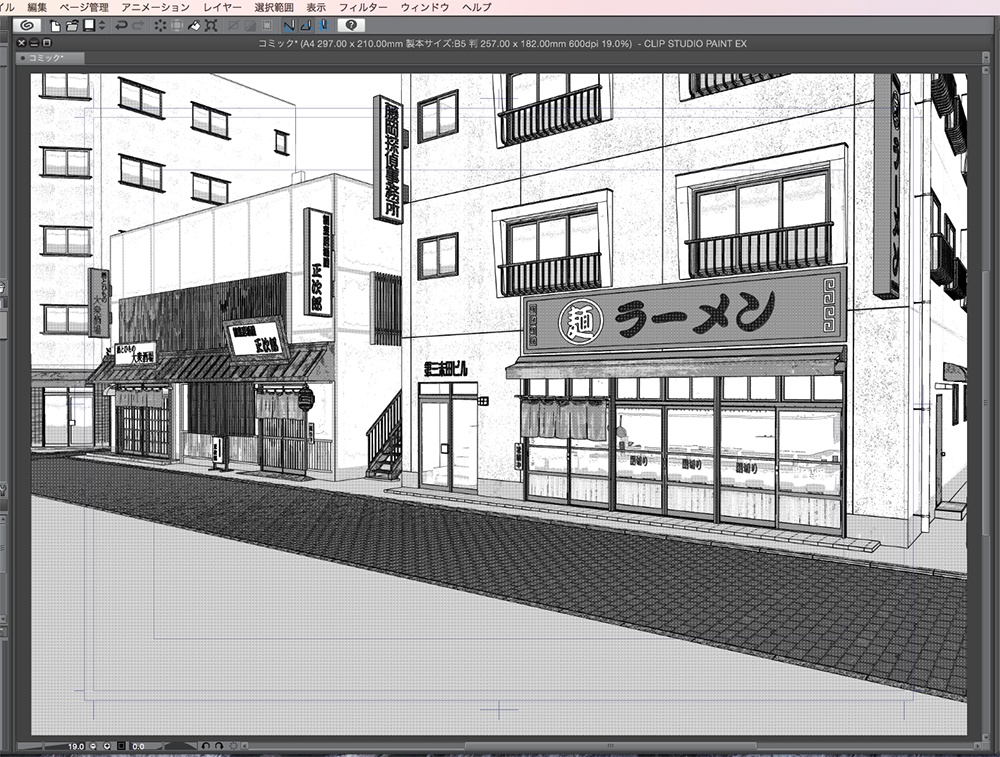Open the 表示 menu
Image resolution: width=1000 pixels, height=757 pixels.
[x=316, y=7]
